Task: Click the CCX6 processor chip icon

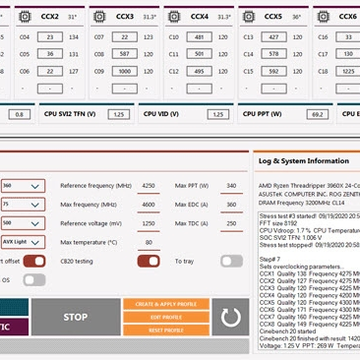Action: point(323,16)
